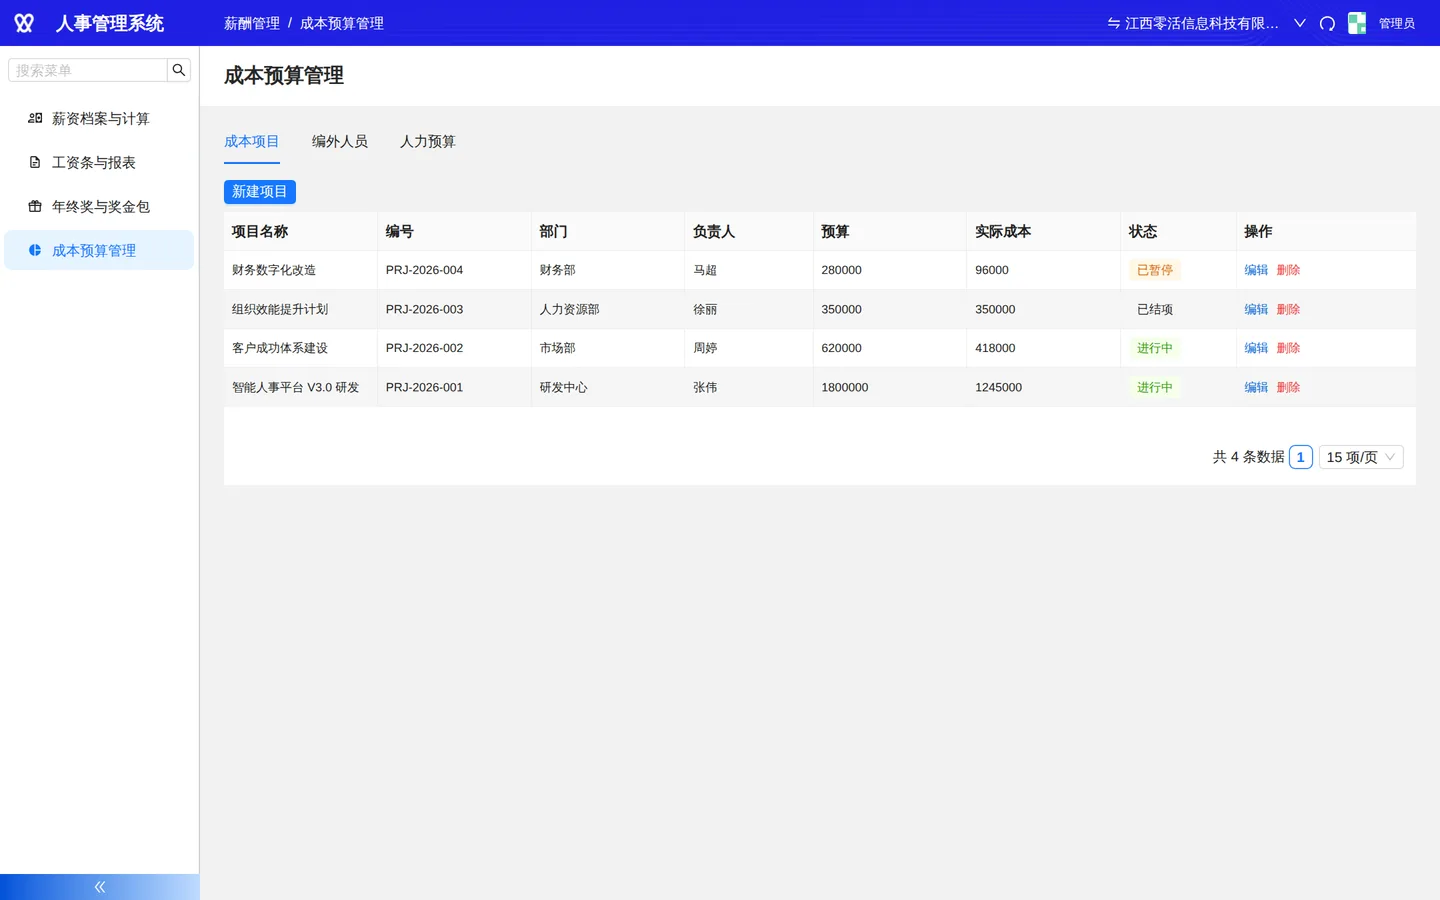Image resolution: width=1440 pixels, height=900 pixels.
Task: Collapse the sidebar with the double-chevron icon
Action: pos(100,887)
